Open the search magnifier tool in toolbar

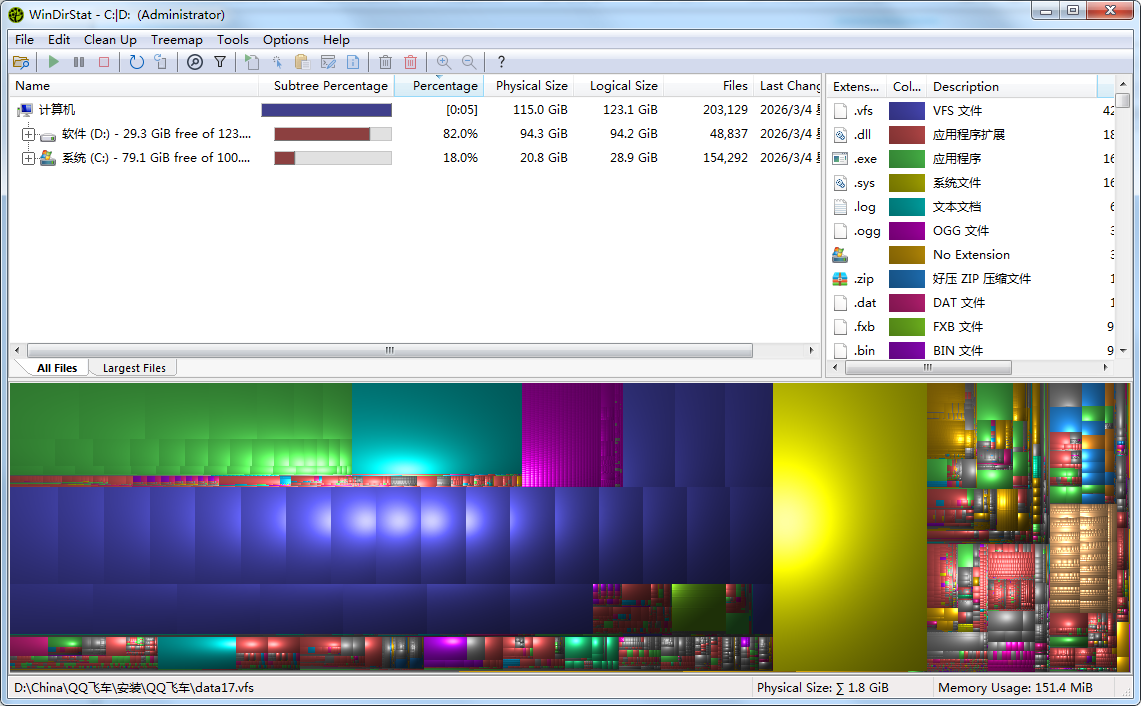point(195,62)
